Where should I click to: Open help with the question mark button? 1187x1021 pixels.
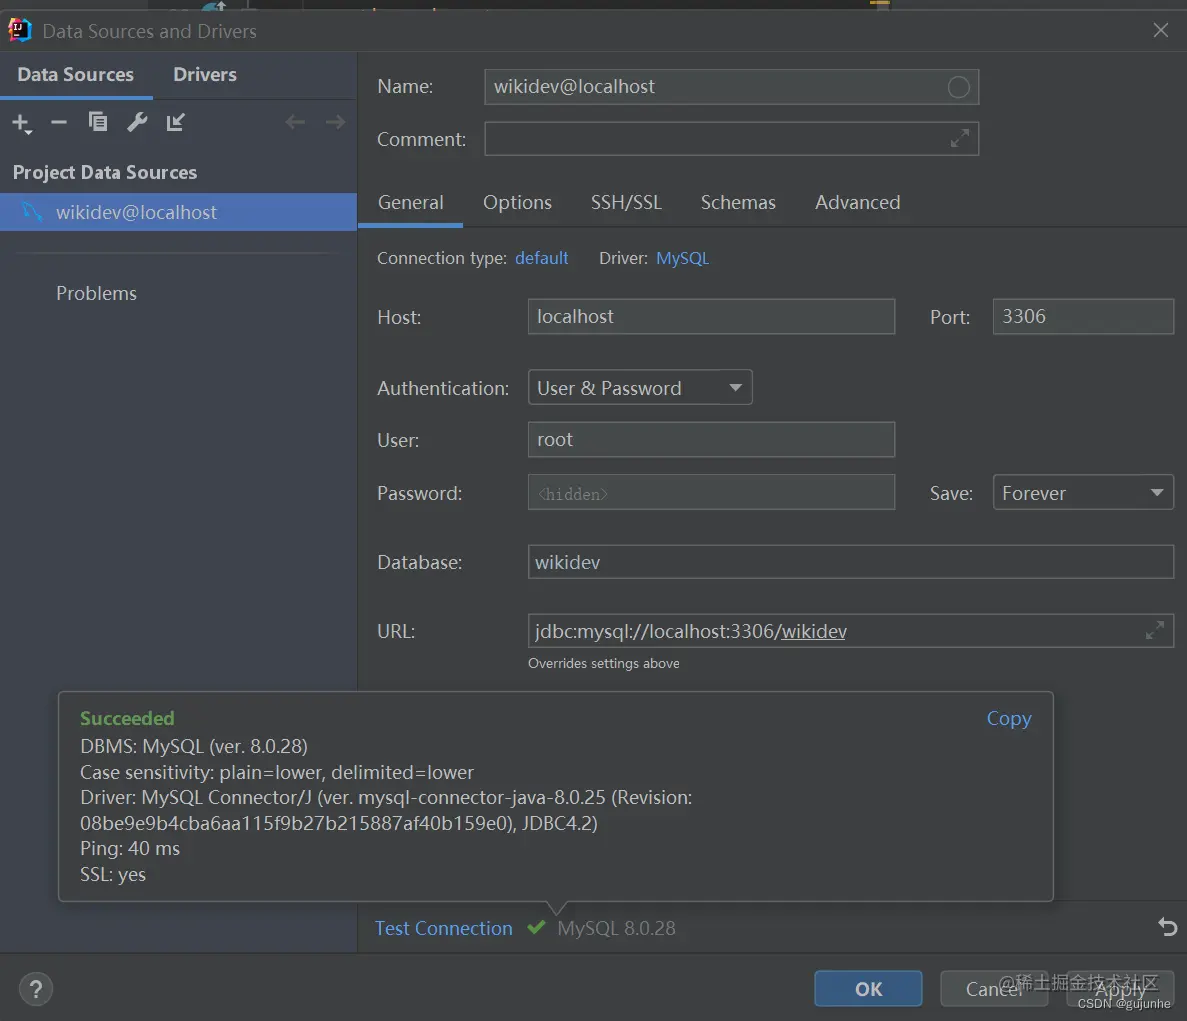(x=36, y=989)
